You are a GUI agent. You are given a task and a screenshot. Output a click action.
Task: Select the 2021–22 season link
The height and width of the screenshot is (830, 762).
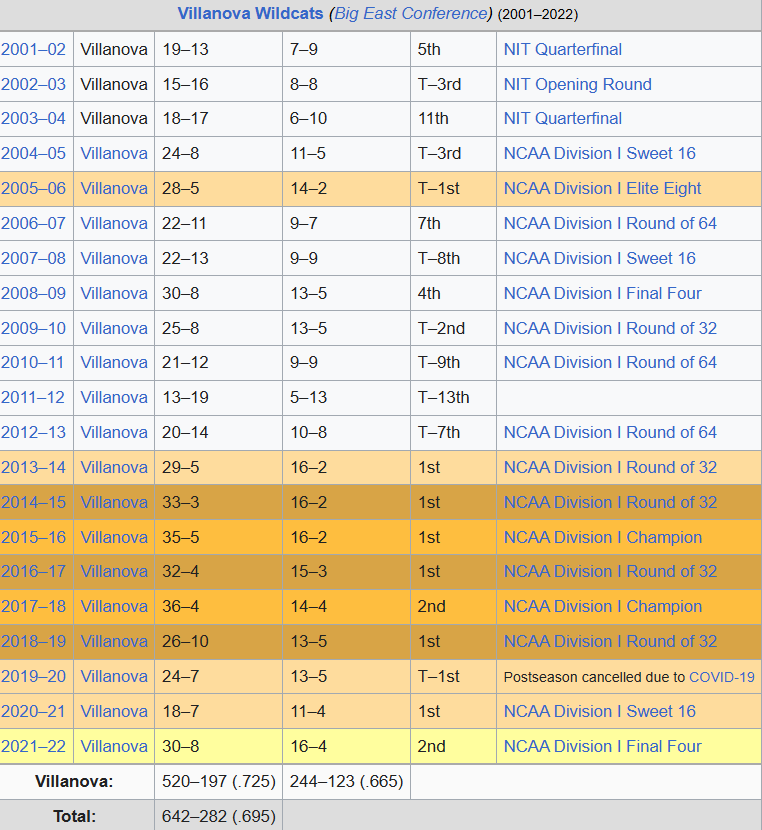(33, 746)
